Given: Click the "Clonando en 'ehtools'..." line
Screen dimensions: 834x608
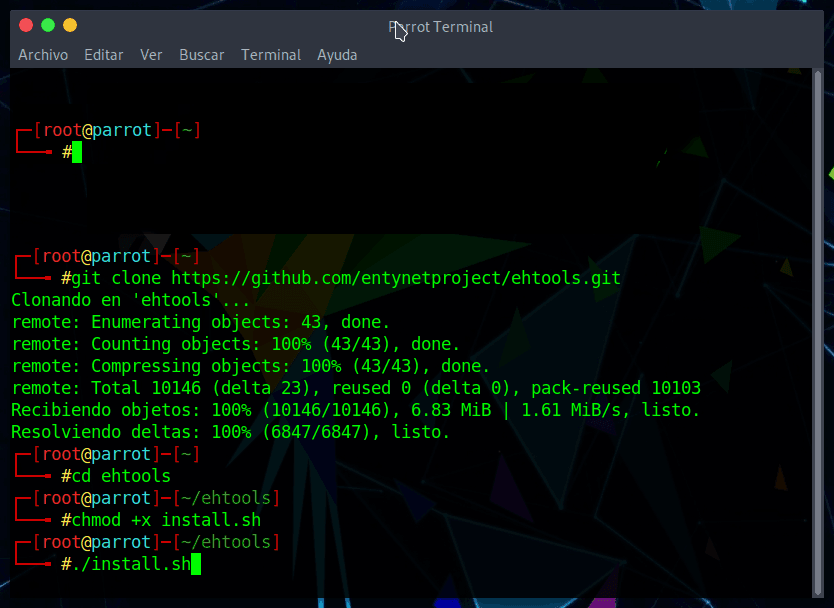Looking at the screenshot, I should click(130, 300).
